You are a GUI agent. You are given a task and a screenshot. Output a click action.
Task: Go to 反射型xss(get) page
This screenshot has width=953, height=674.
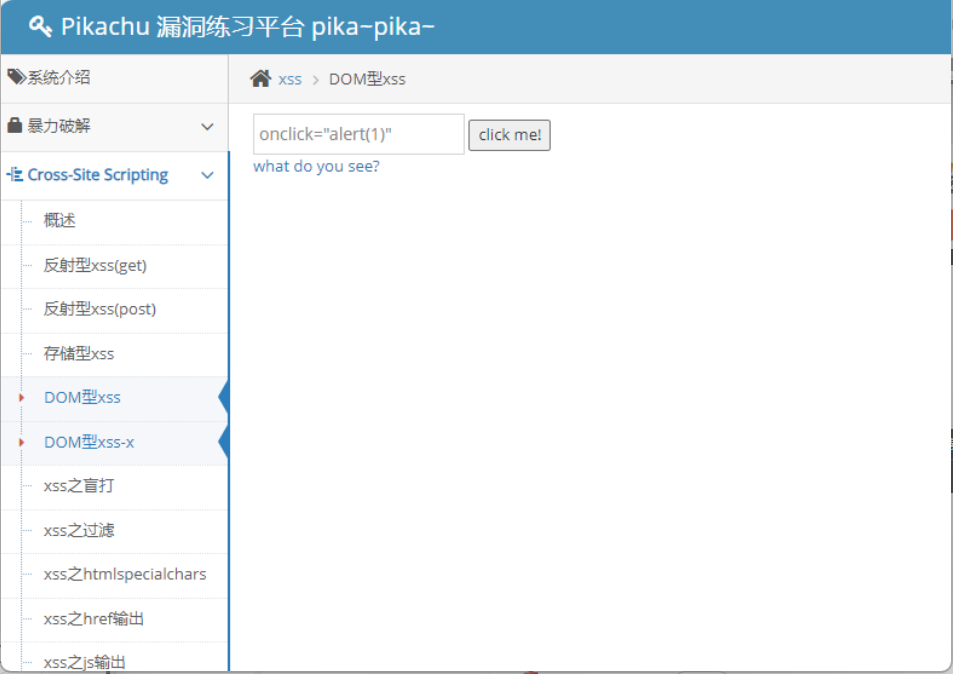pos(95,265)
